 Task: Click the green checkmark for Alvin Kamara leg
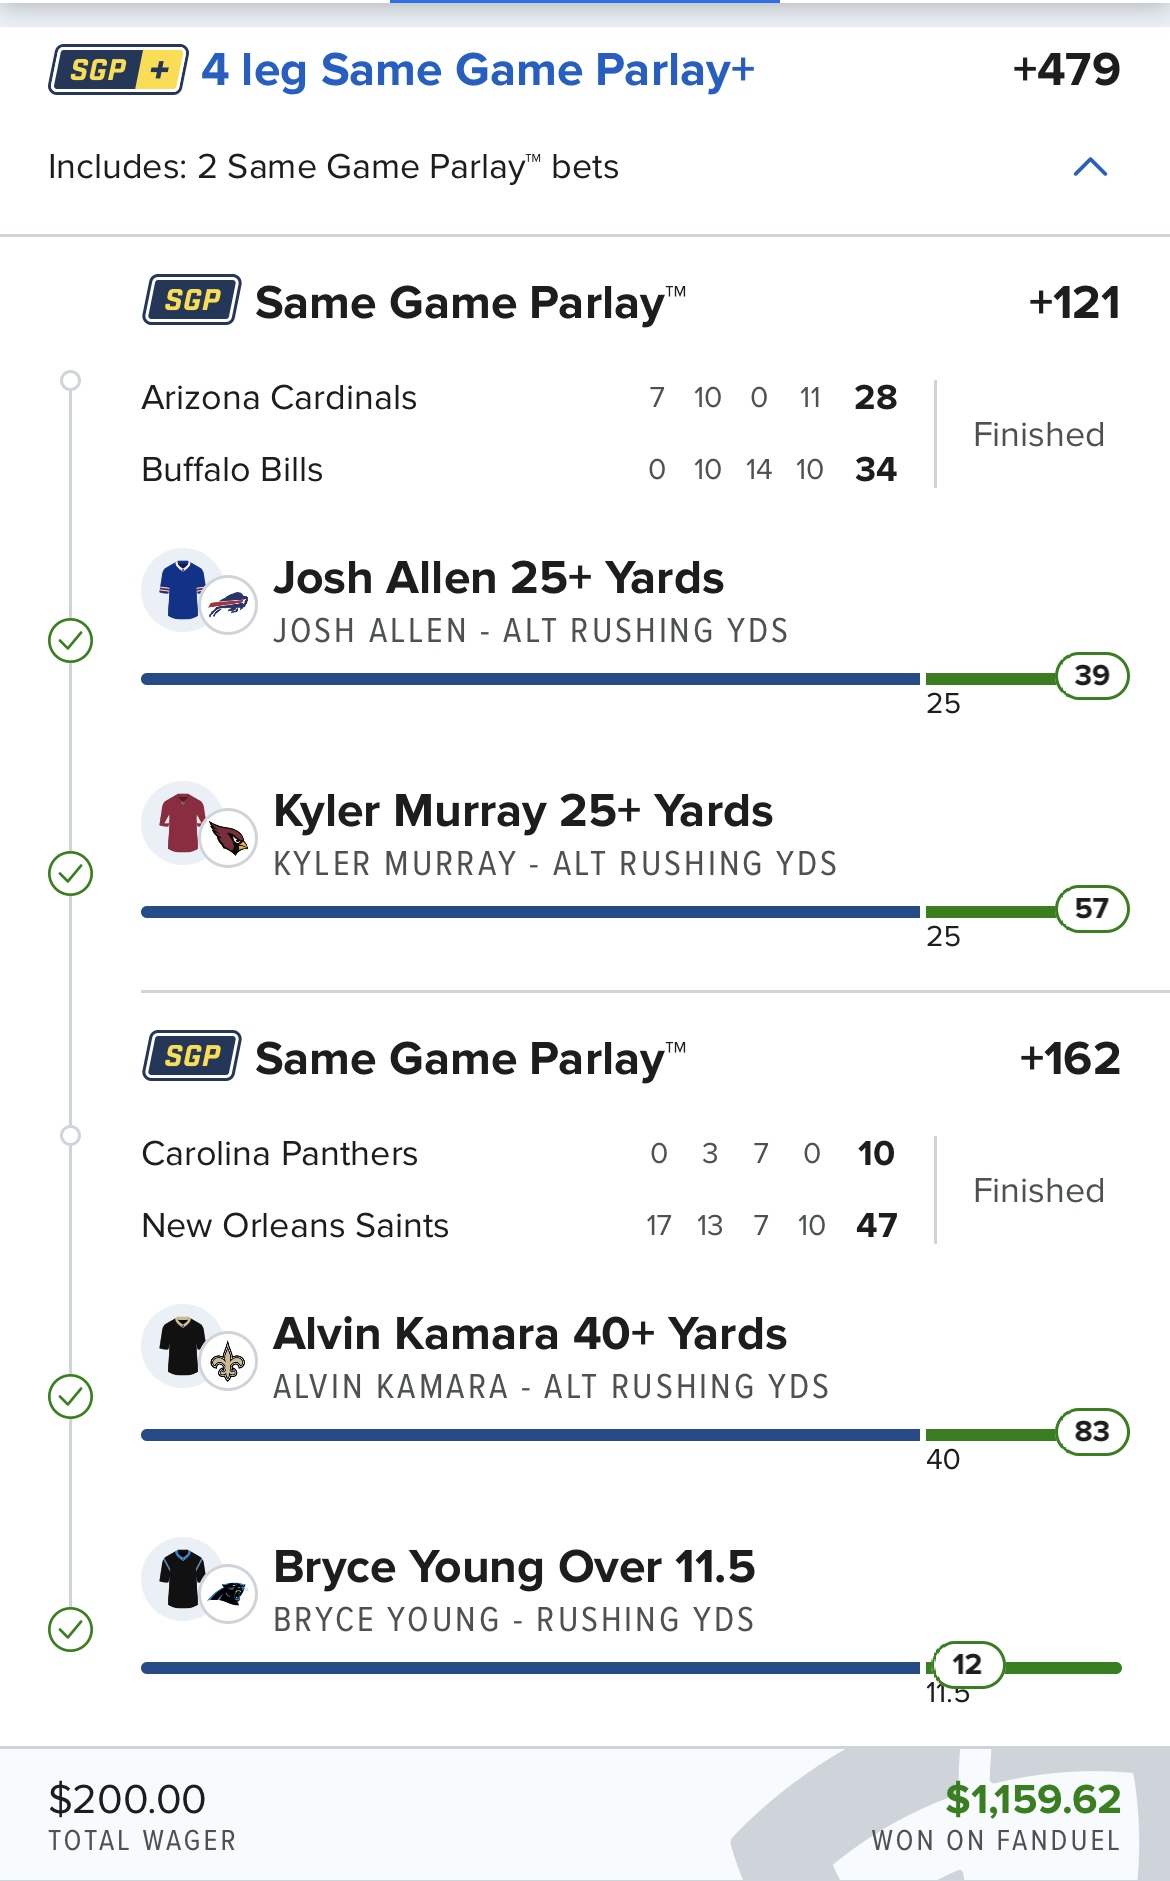[x=70, y=1397]
